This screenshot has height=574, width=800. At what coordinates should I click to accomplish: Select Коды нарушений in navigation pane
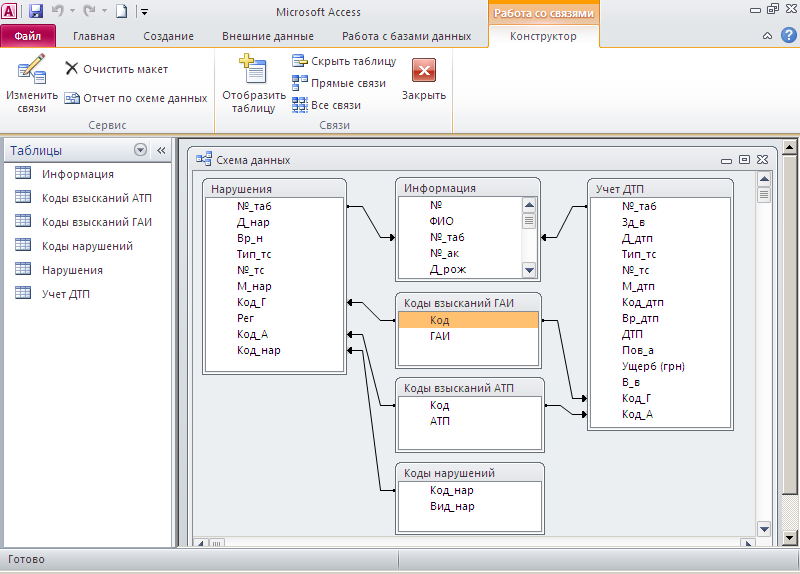(x=87, y=246)
